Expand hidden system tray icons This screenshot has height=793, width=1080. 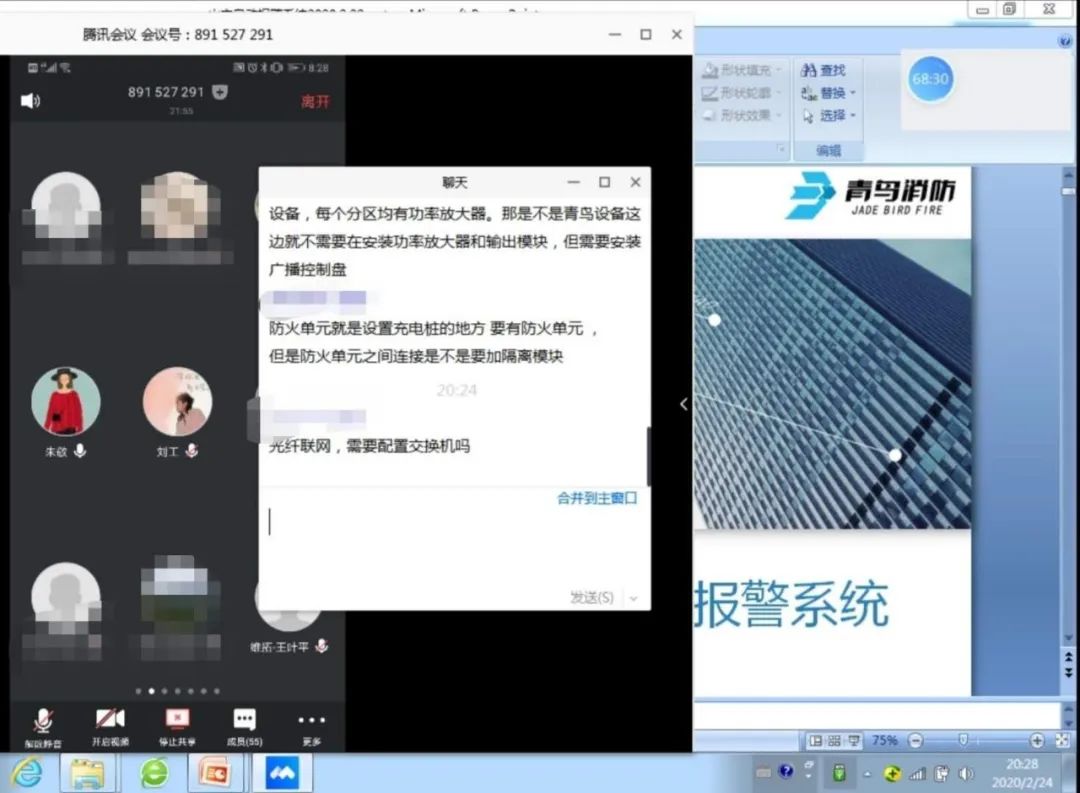pos(866,773)
